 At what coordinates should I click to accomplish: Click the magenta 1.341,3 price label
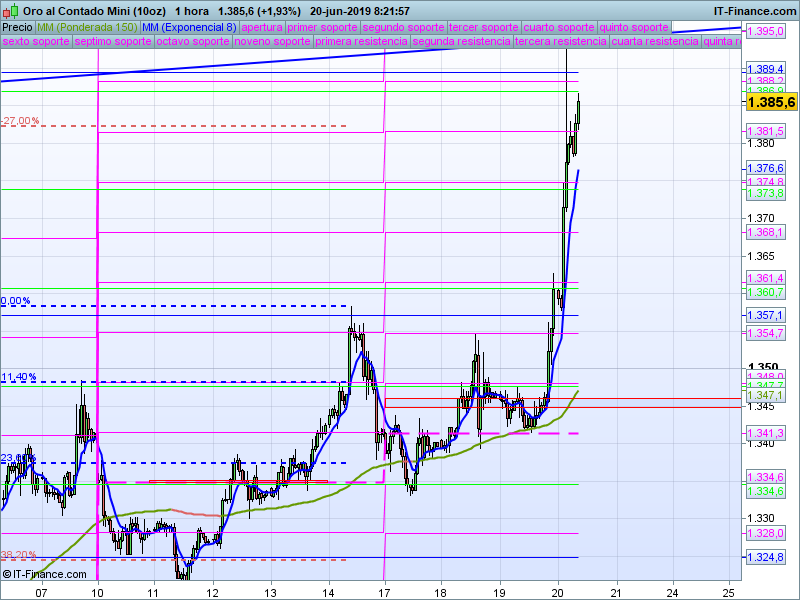point(765,433)
